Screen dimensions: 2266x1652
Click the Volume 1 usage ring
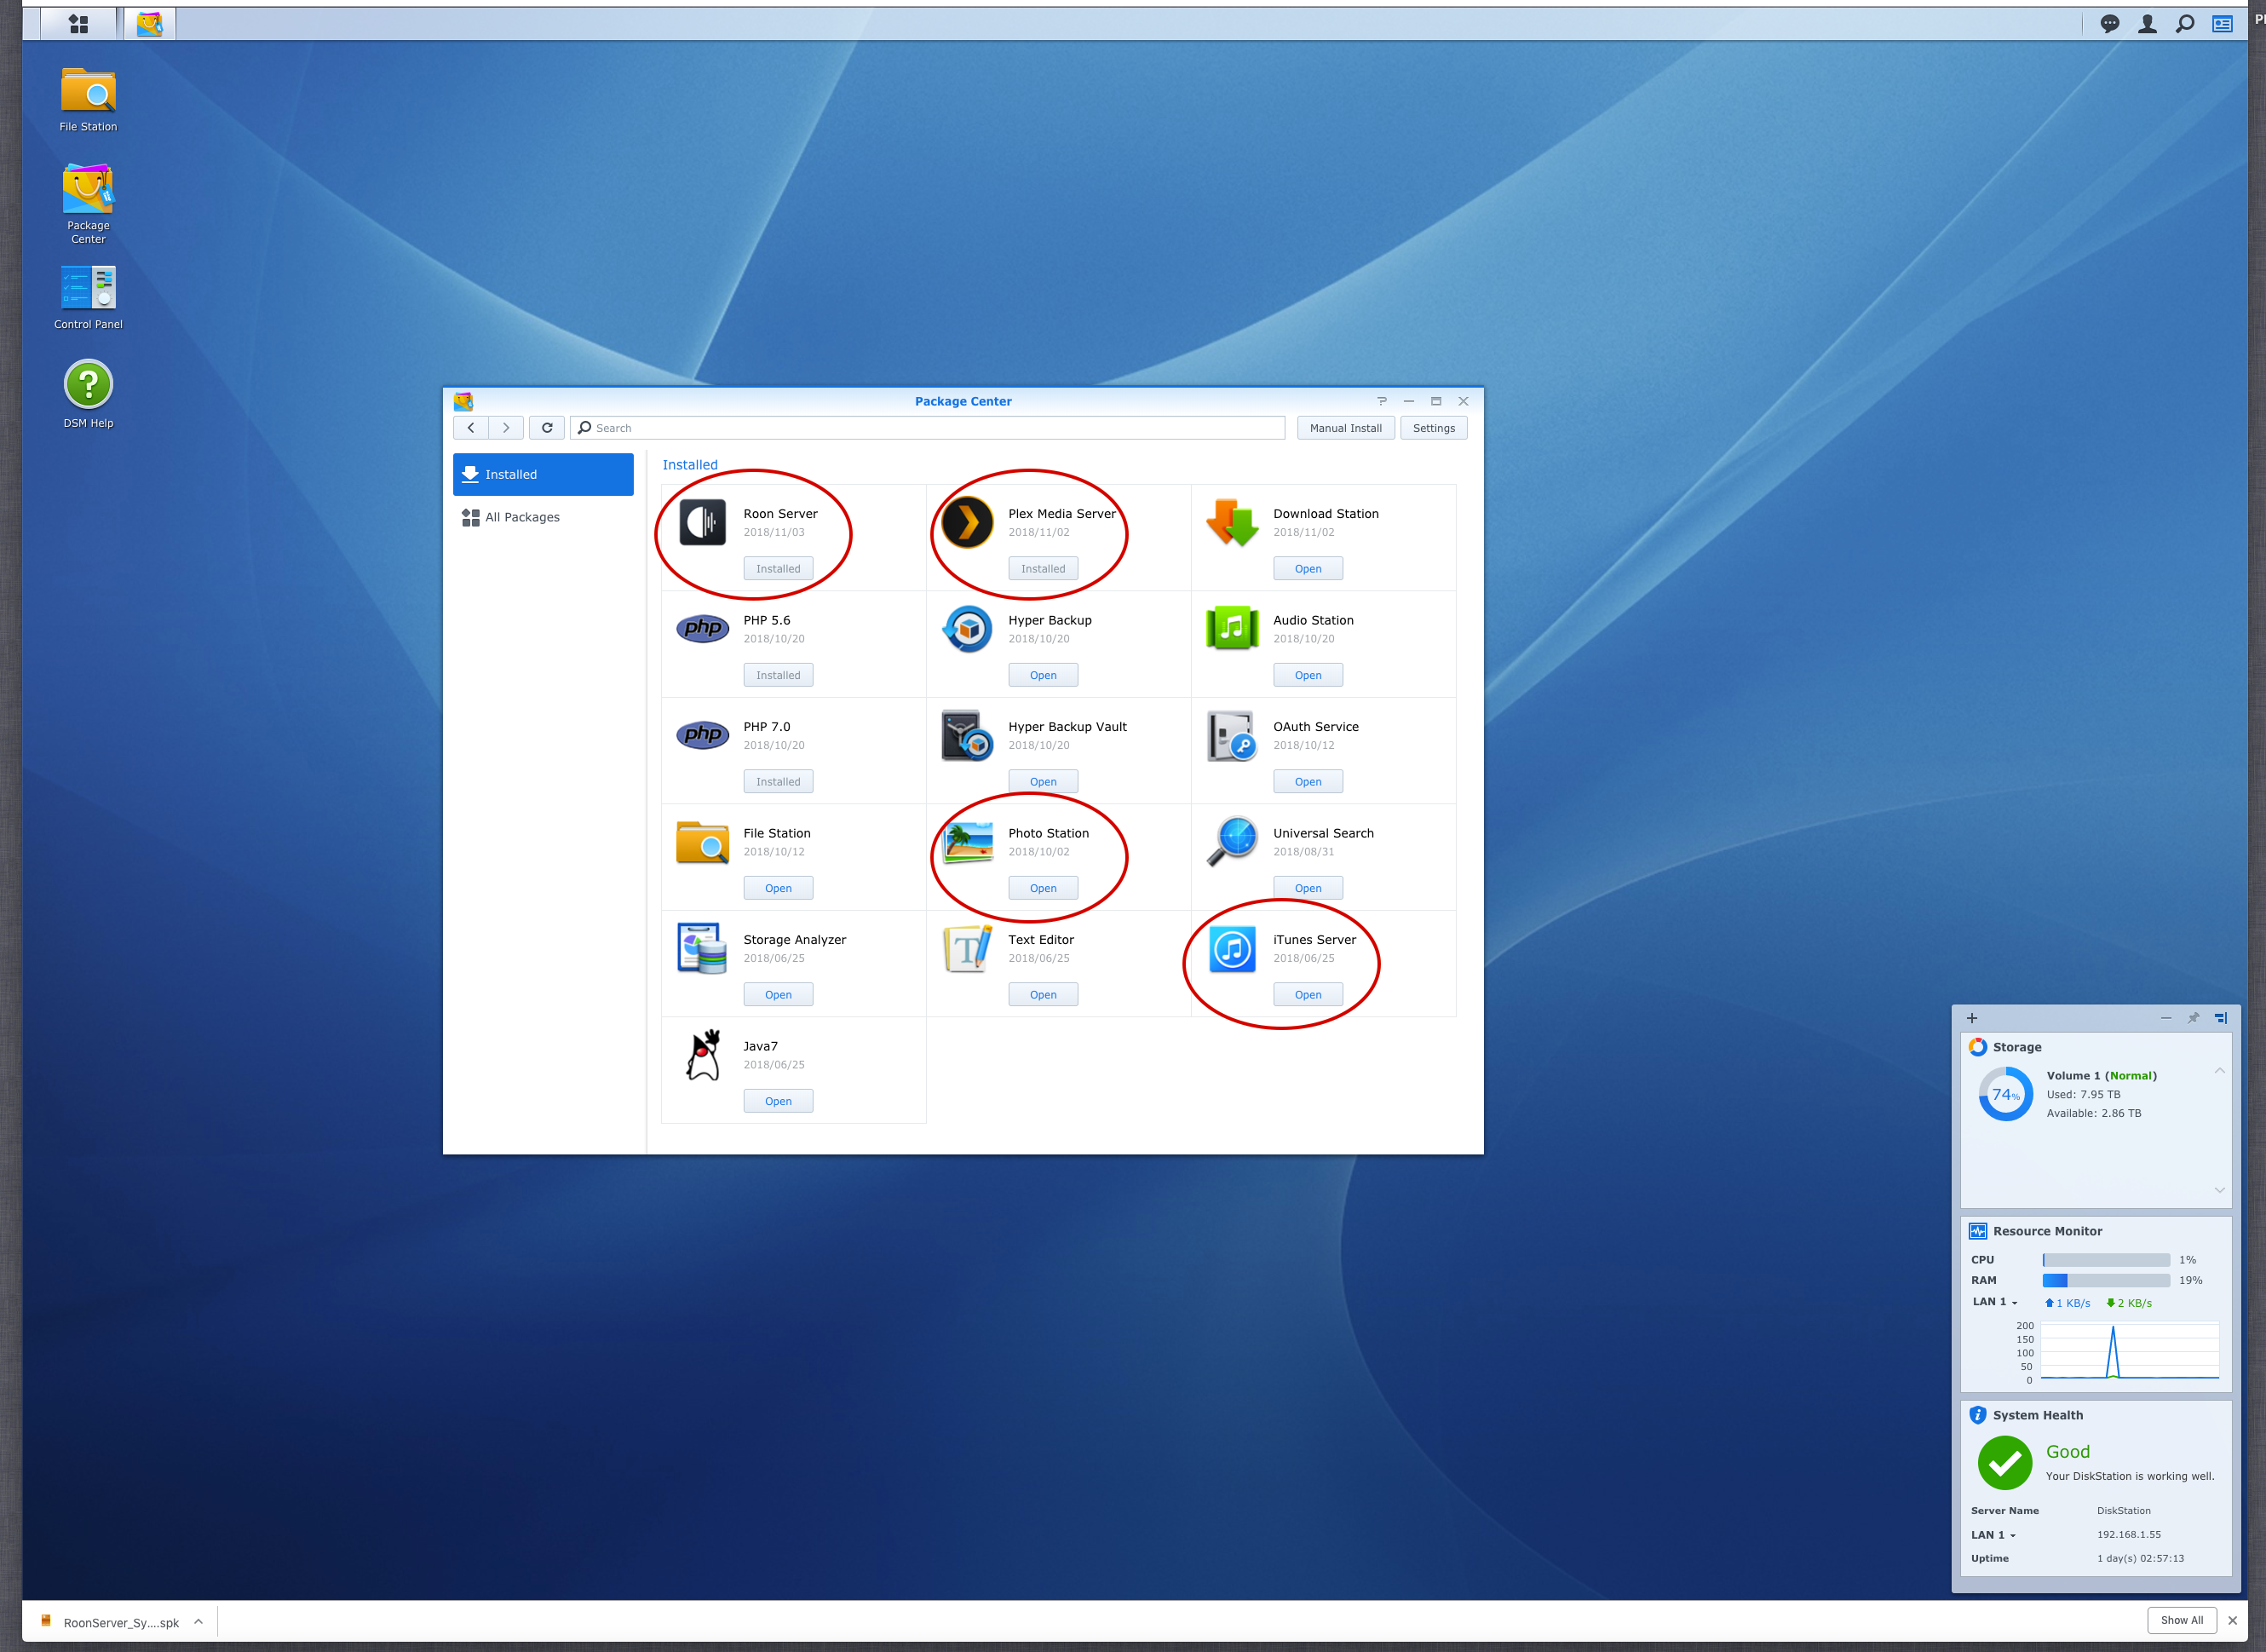2005,1094
